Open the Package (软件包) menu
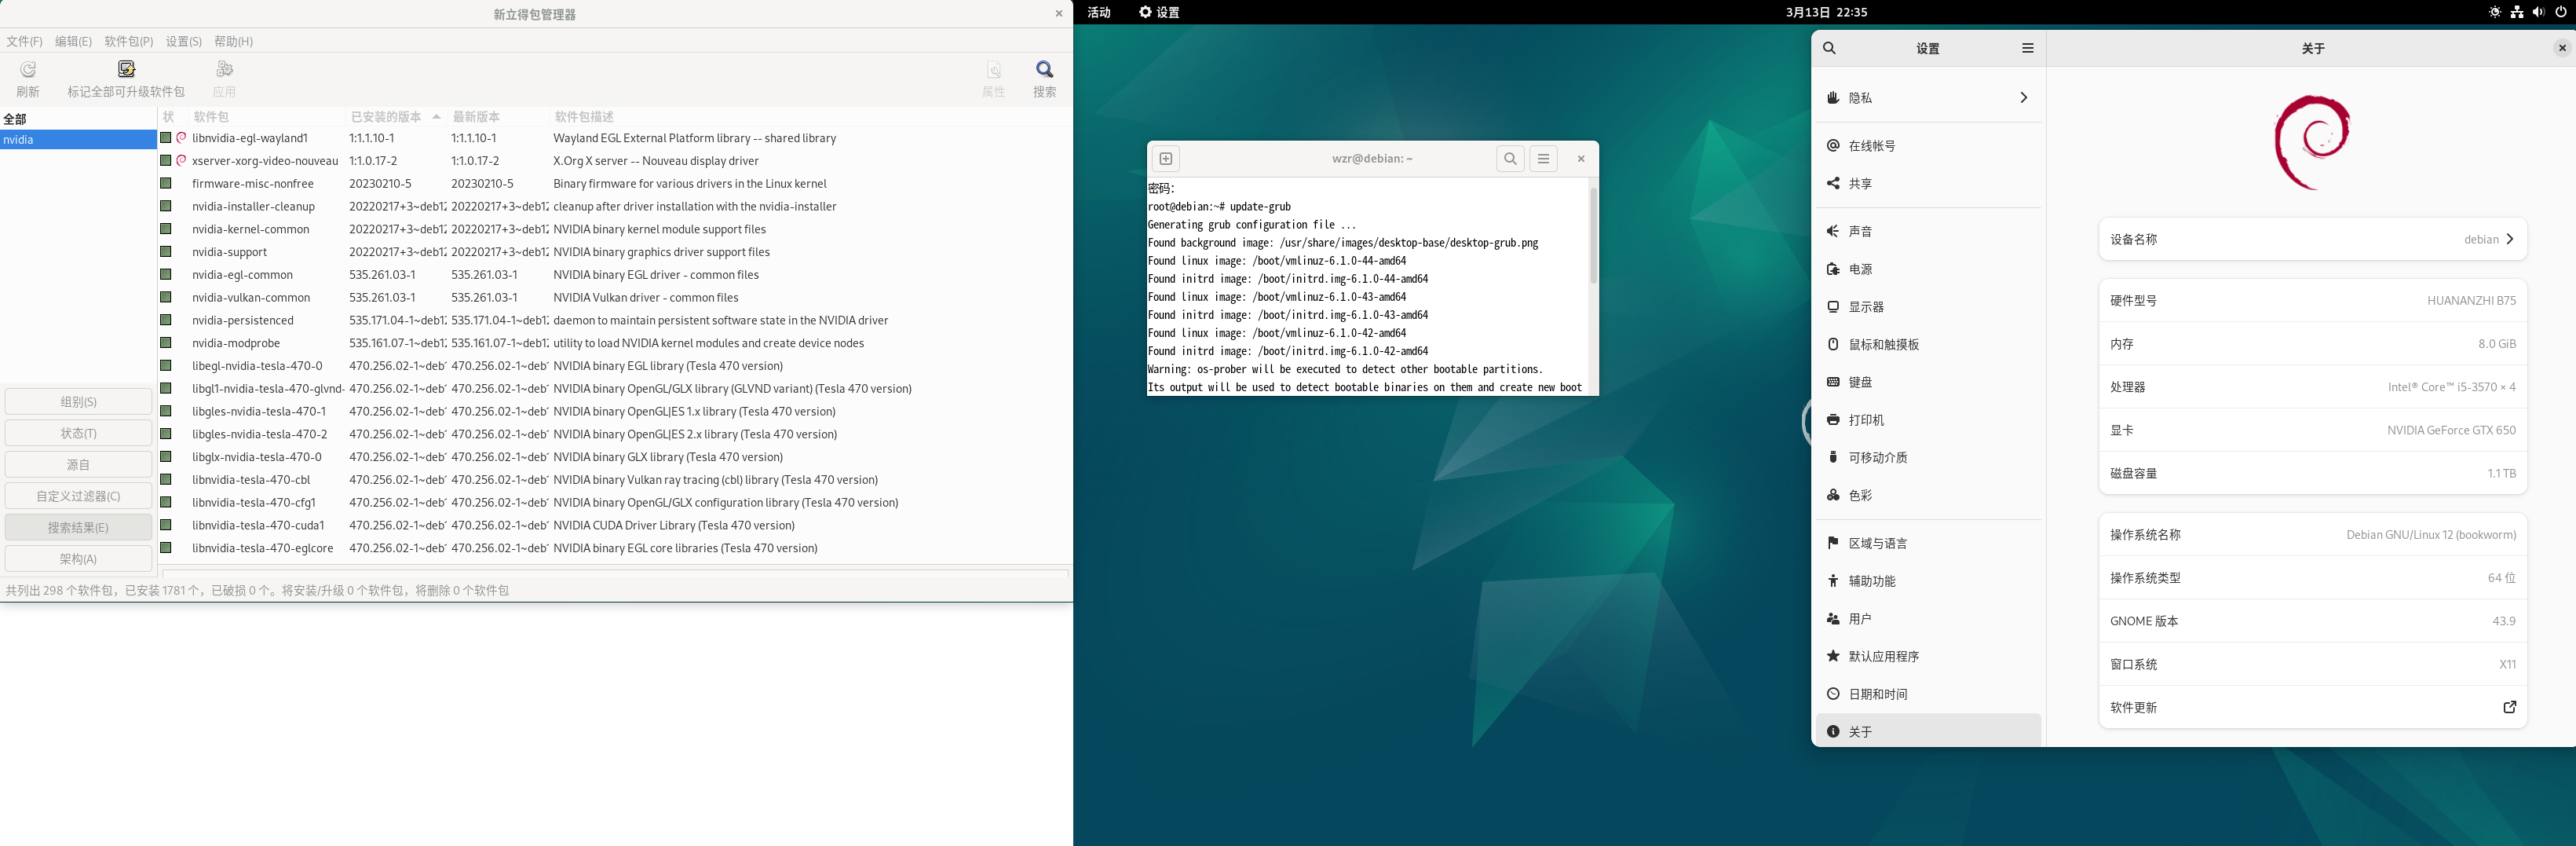Image resolution: width=2576 pixels, height=846 pixels. [128, 41]
